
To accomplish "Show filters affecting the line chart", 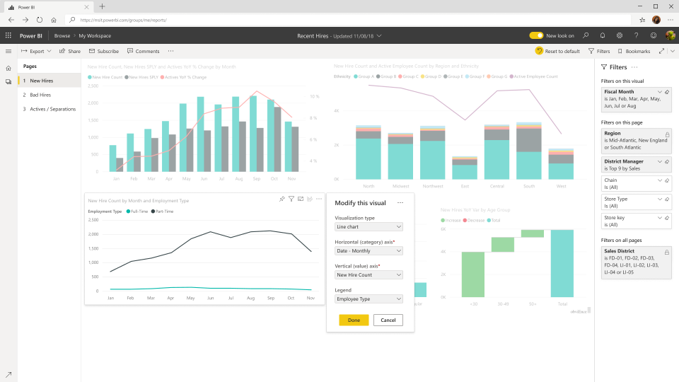I will coord(291,199).
